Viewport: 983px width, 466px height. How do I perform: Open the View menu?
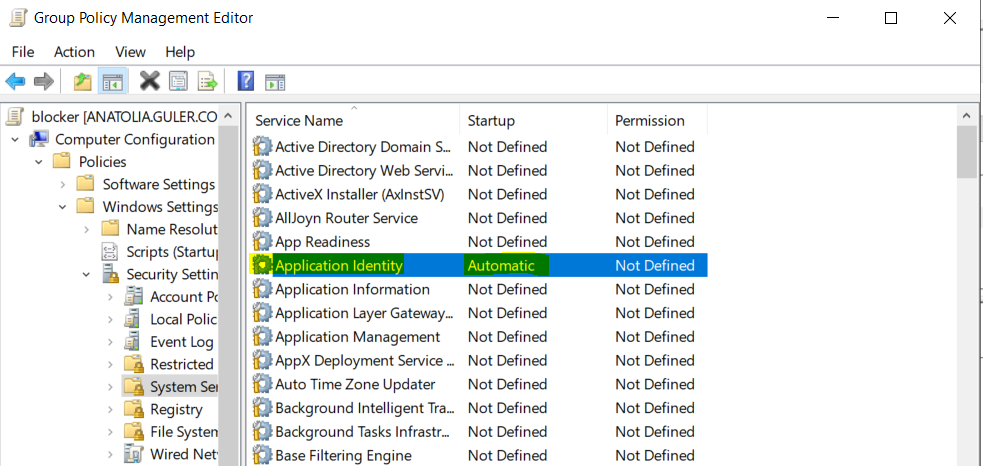130,51
